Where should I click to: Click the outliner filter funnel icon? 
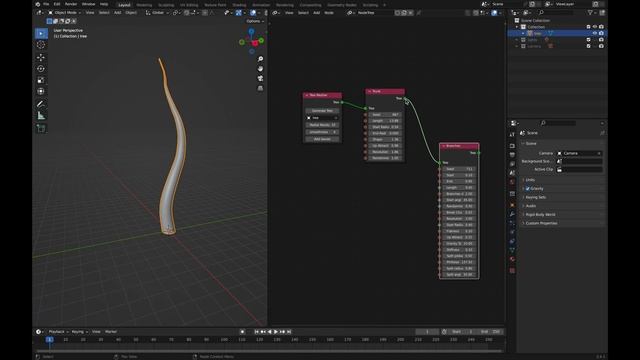coord(590,13)
